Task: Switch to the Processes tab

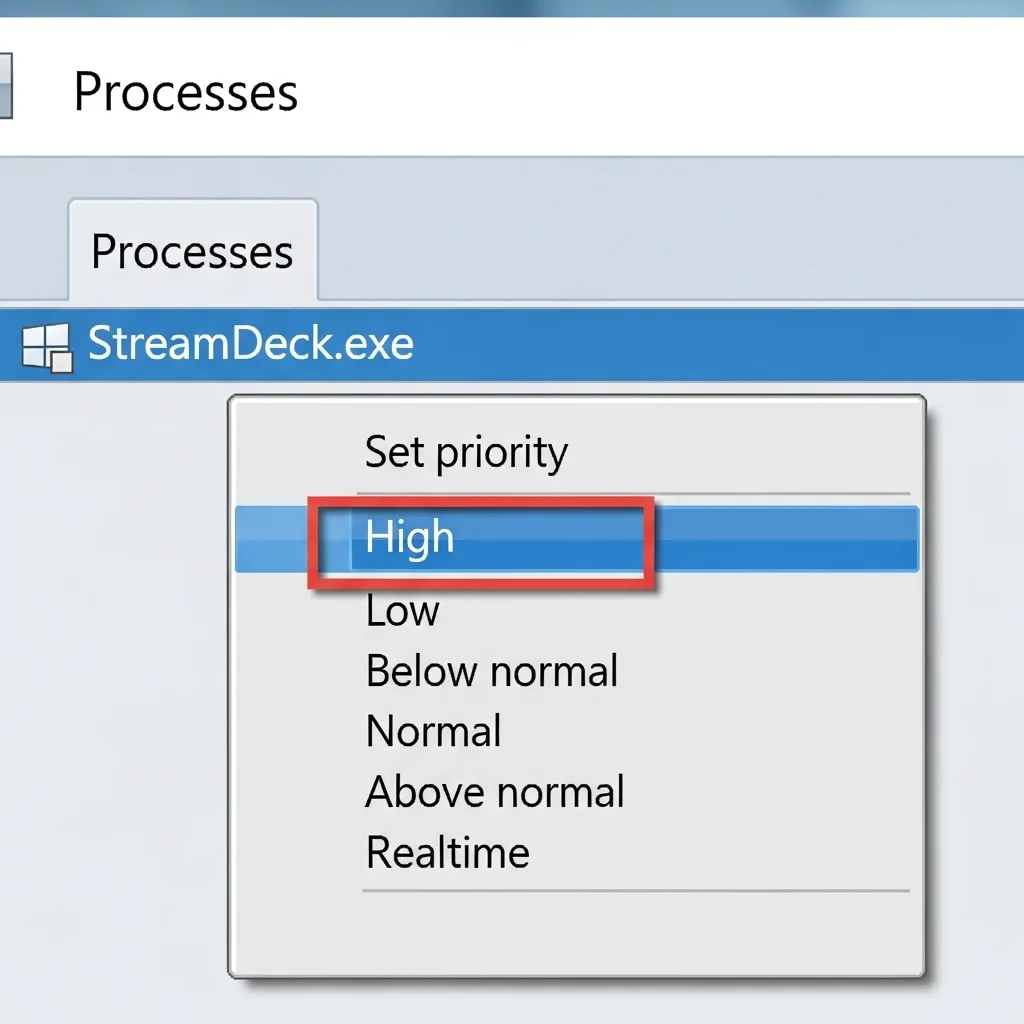Action: [x=193, y=252]
